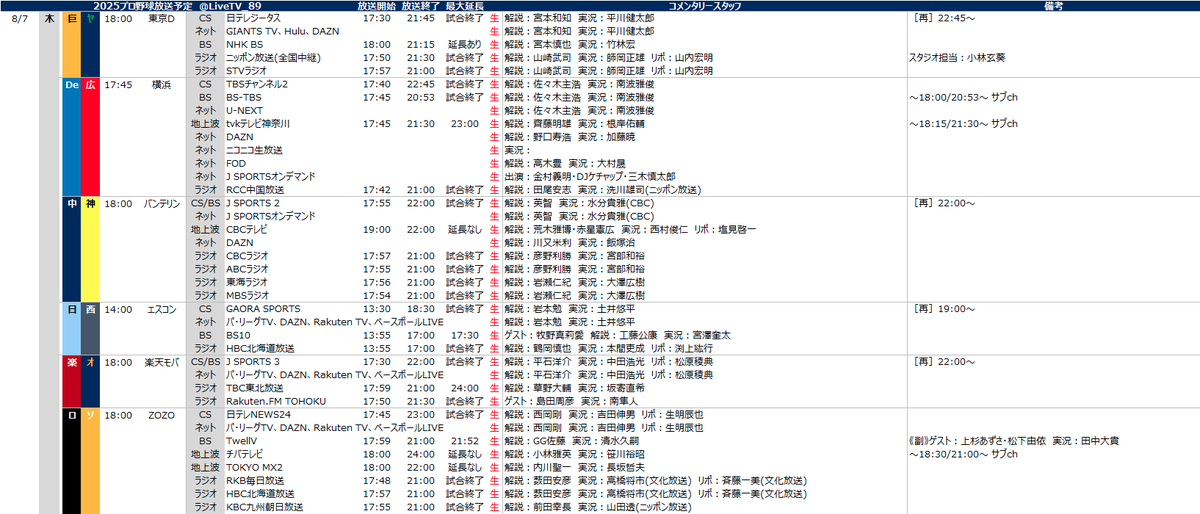Click the FOD cell

[x=235, y=163]
